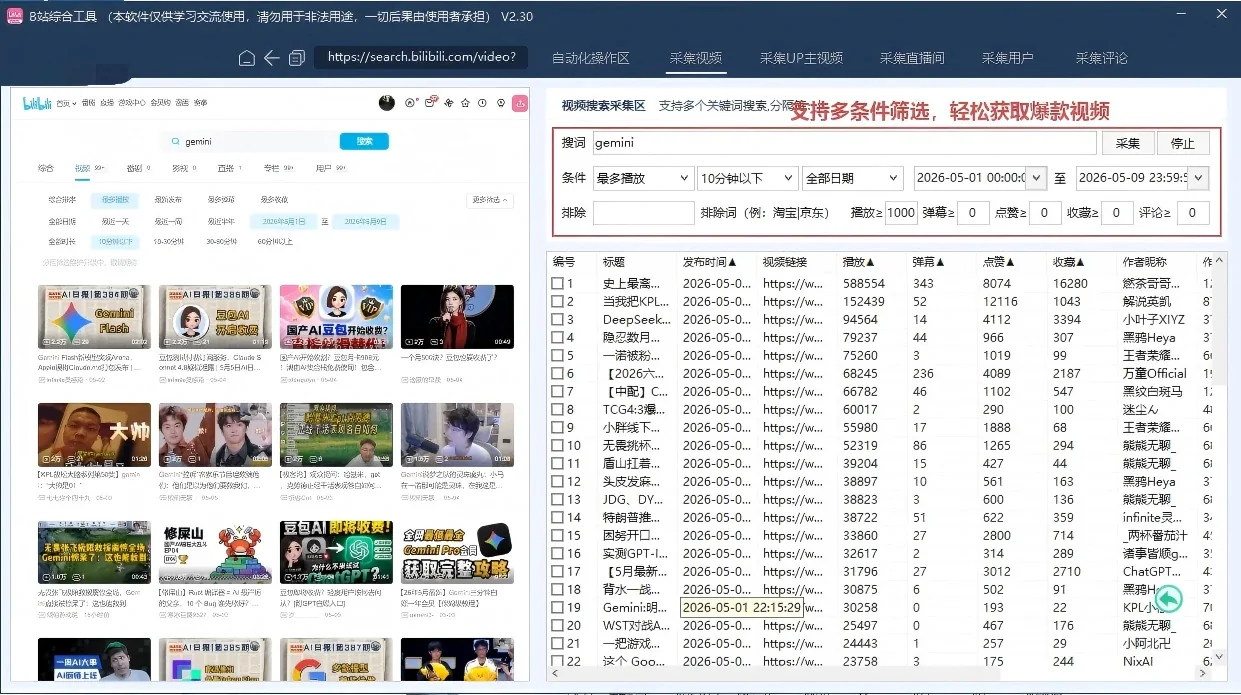Click the pink upload button on bilibili header
The height and width of the screenshot is (695, 1241).
coord(520,103)
